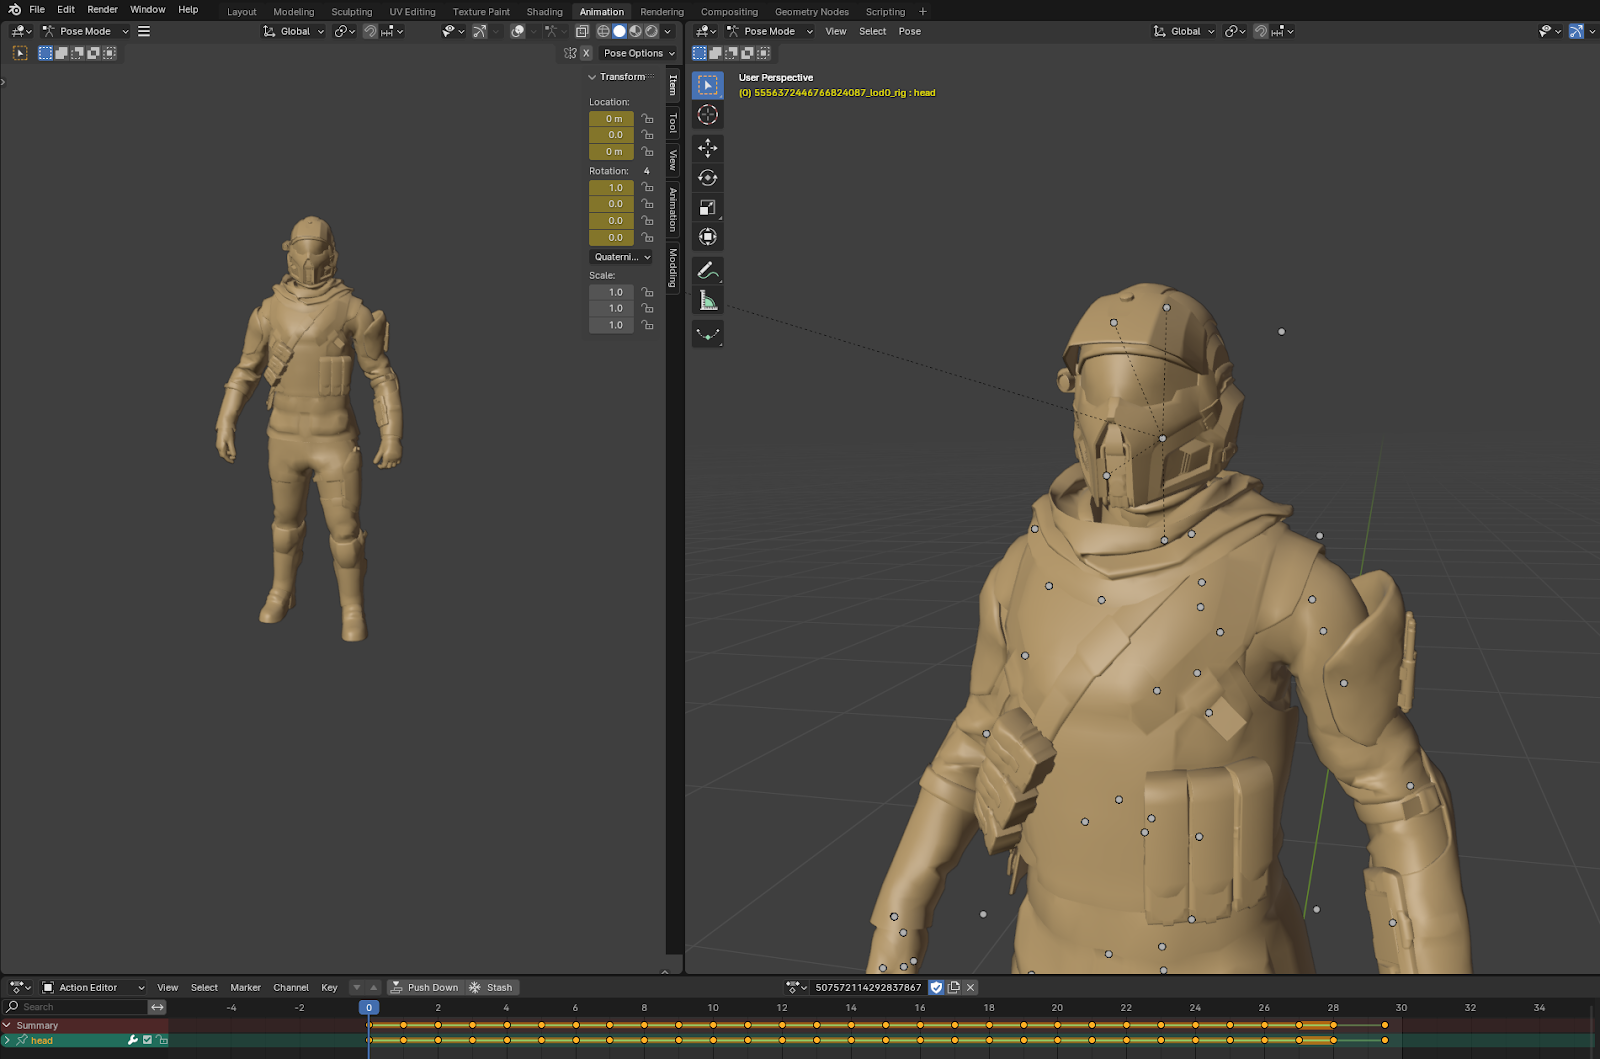Viewport: 1600px width, 1059px height.
Task: Select the Annotate pencil tool
Action: (708, 271)
